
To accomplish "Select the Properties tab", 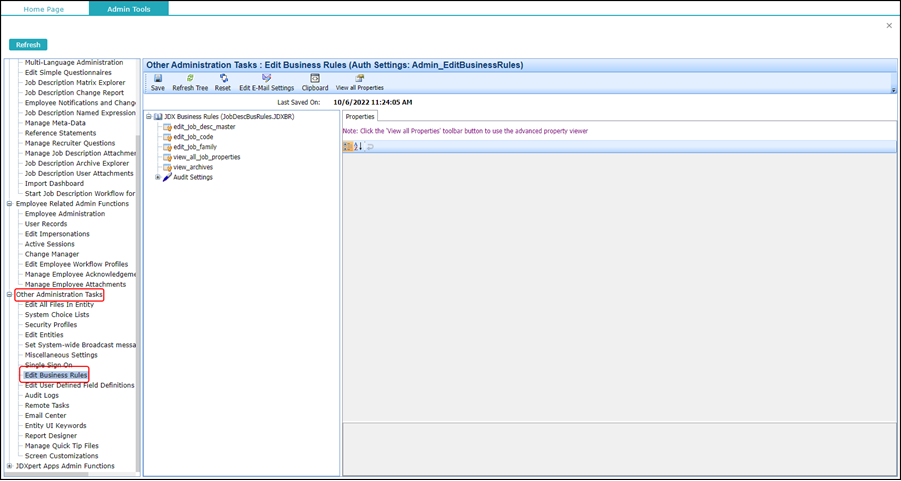I will point(360,117).
